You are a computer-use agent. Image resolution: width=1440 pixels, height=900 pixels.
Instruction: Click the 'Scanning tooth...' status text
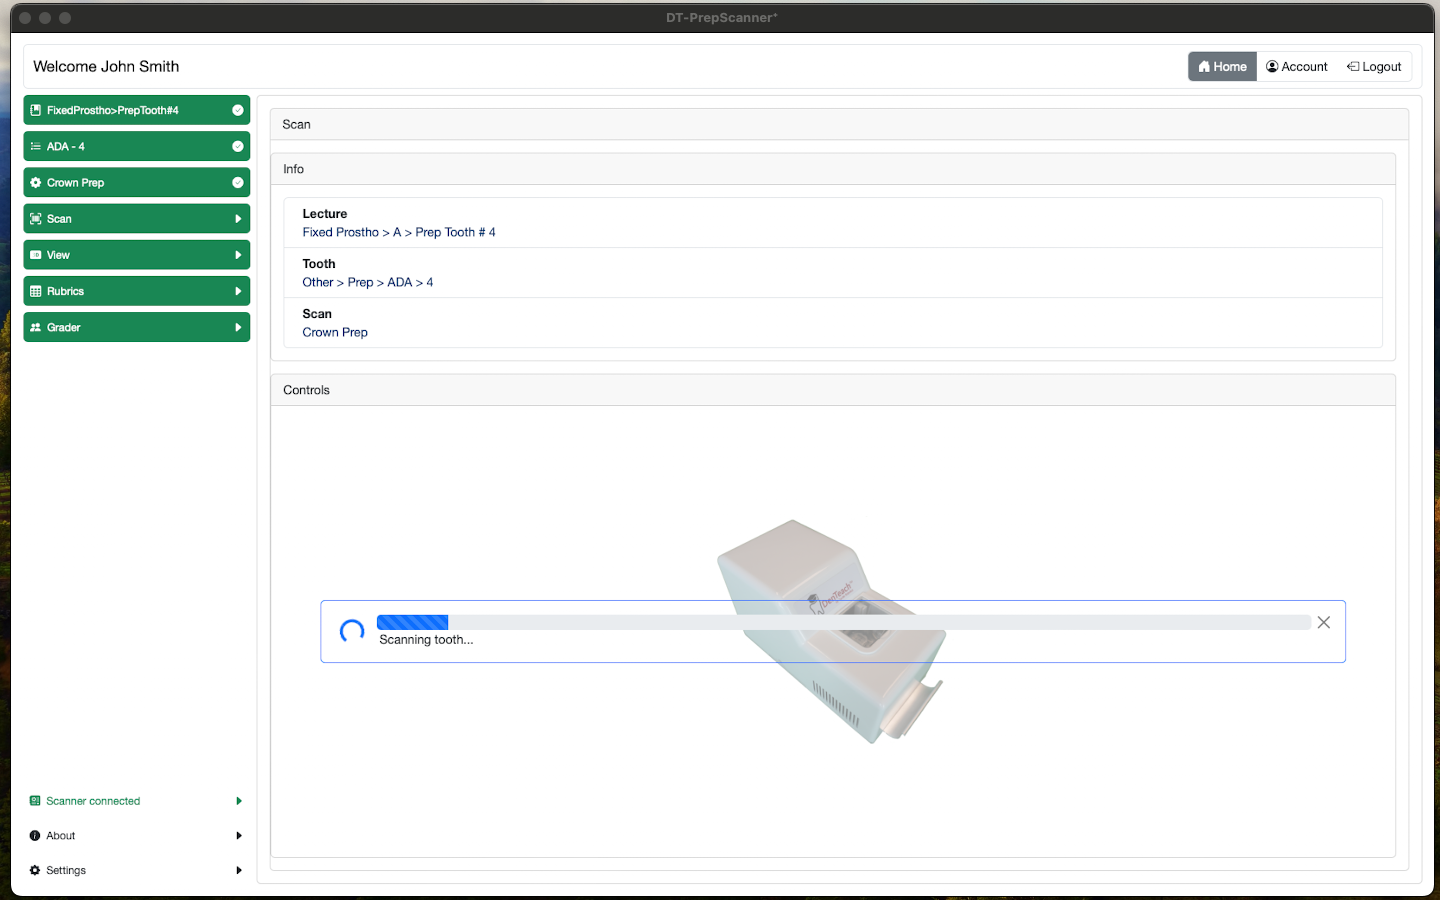426,640
